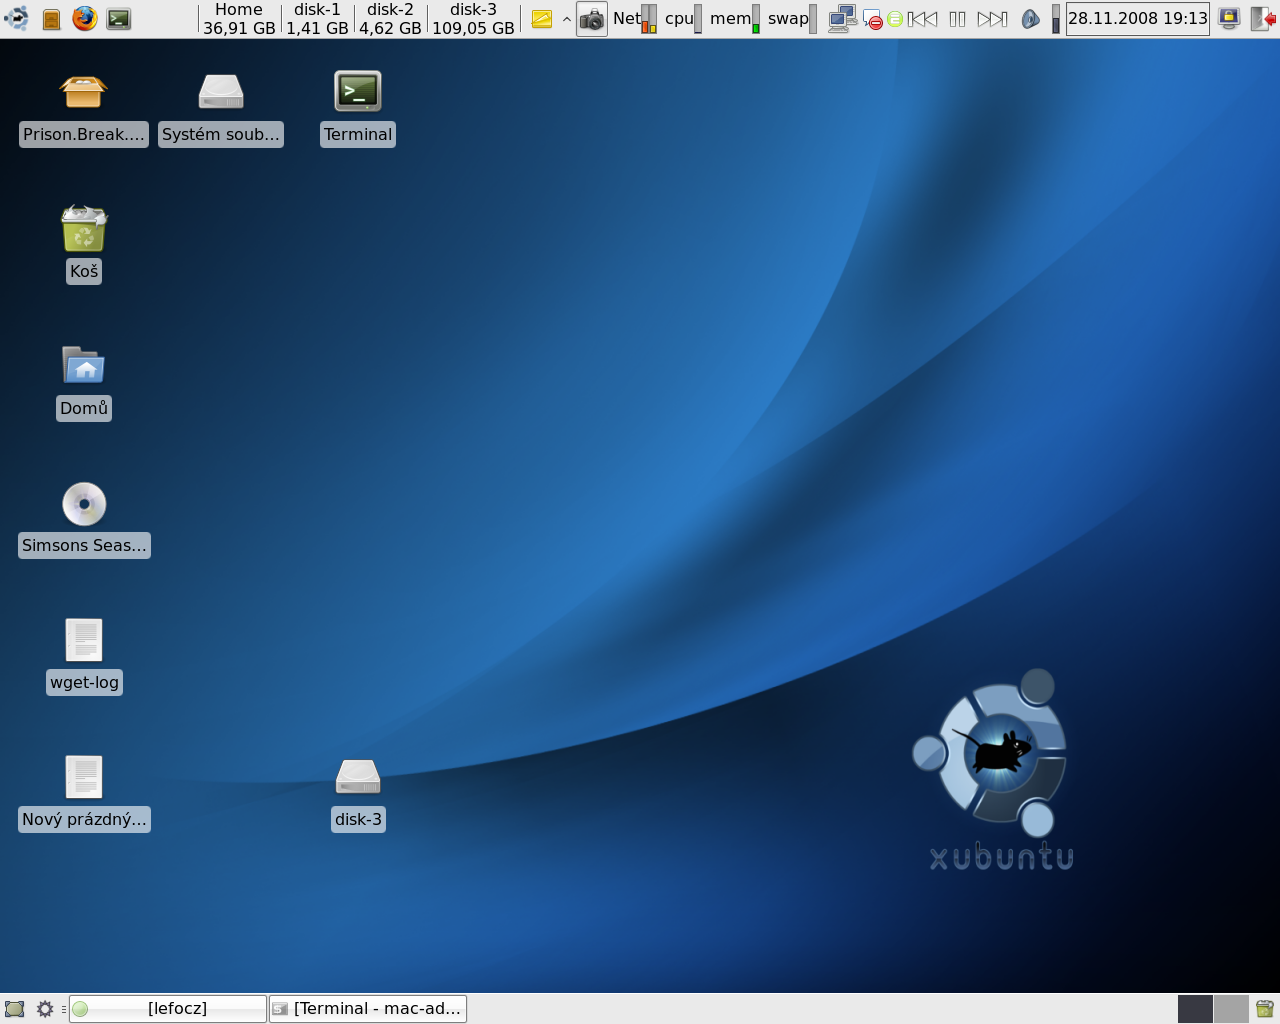Open chat status blocked tray icon
The height and width of the screenshot is (1024, 1280).
click(x=872, y=19)
